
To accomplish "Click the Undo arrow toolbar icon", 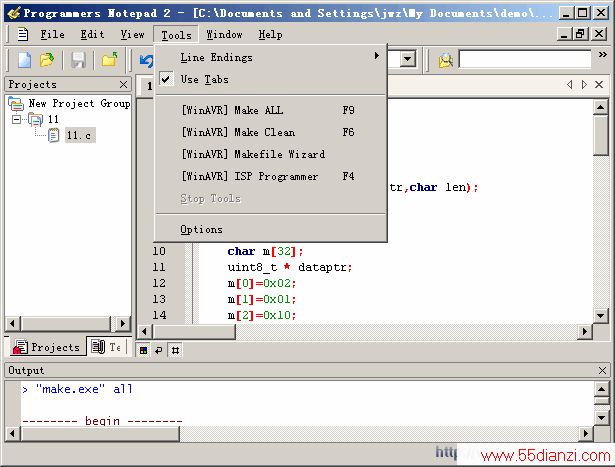I will pyautogui.click(x=146, y=60).
